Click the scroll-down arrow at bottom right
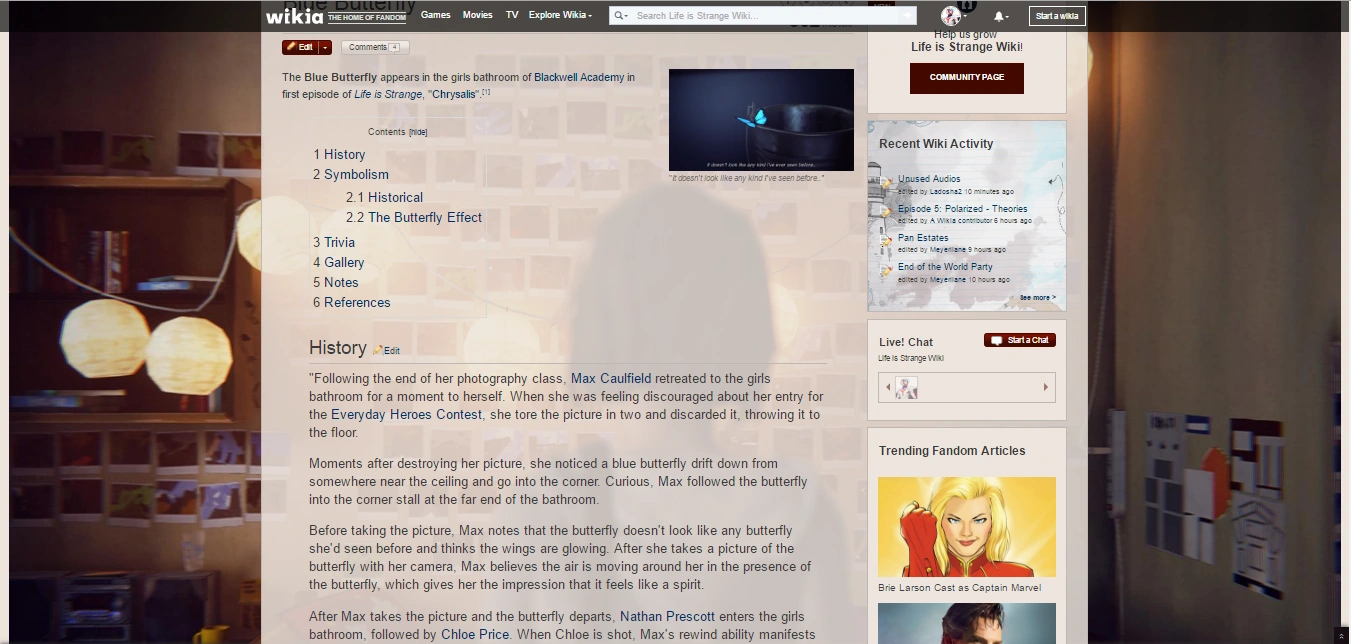 pos(1343,636)
